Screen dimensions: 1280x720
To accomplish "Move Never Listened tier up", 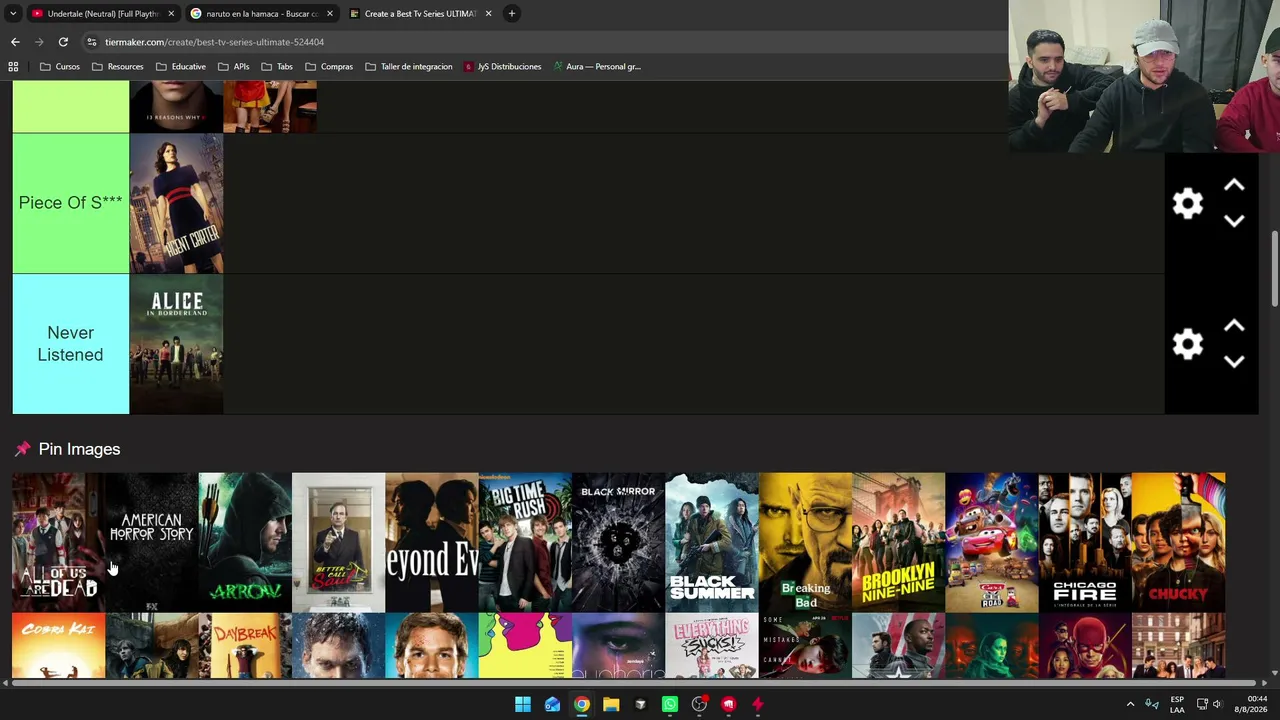I will pyautogui.click(x=1234, y=325).
